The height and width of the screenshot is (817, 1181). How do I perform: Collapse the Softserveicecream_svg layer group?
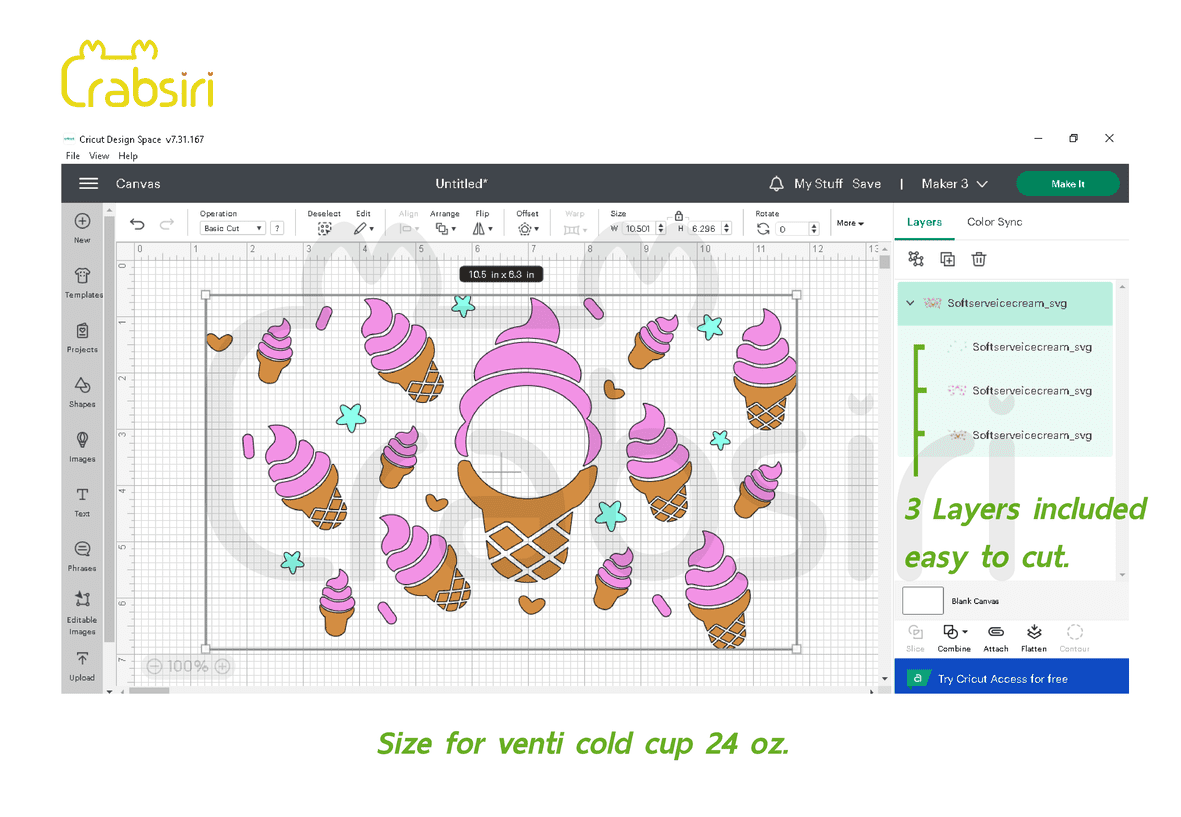pyautogui.click(x=910, y=303)
